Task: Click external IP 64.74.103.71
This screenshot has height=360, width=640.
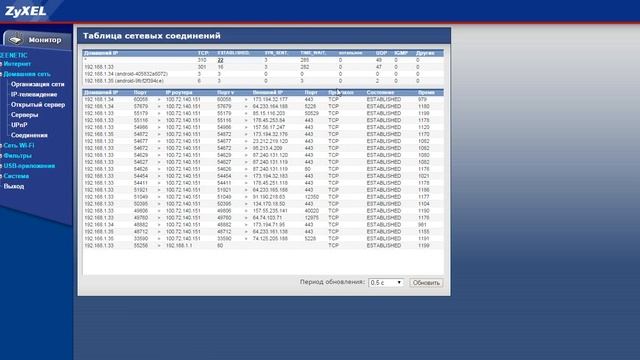Action: click(267, 218)
